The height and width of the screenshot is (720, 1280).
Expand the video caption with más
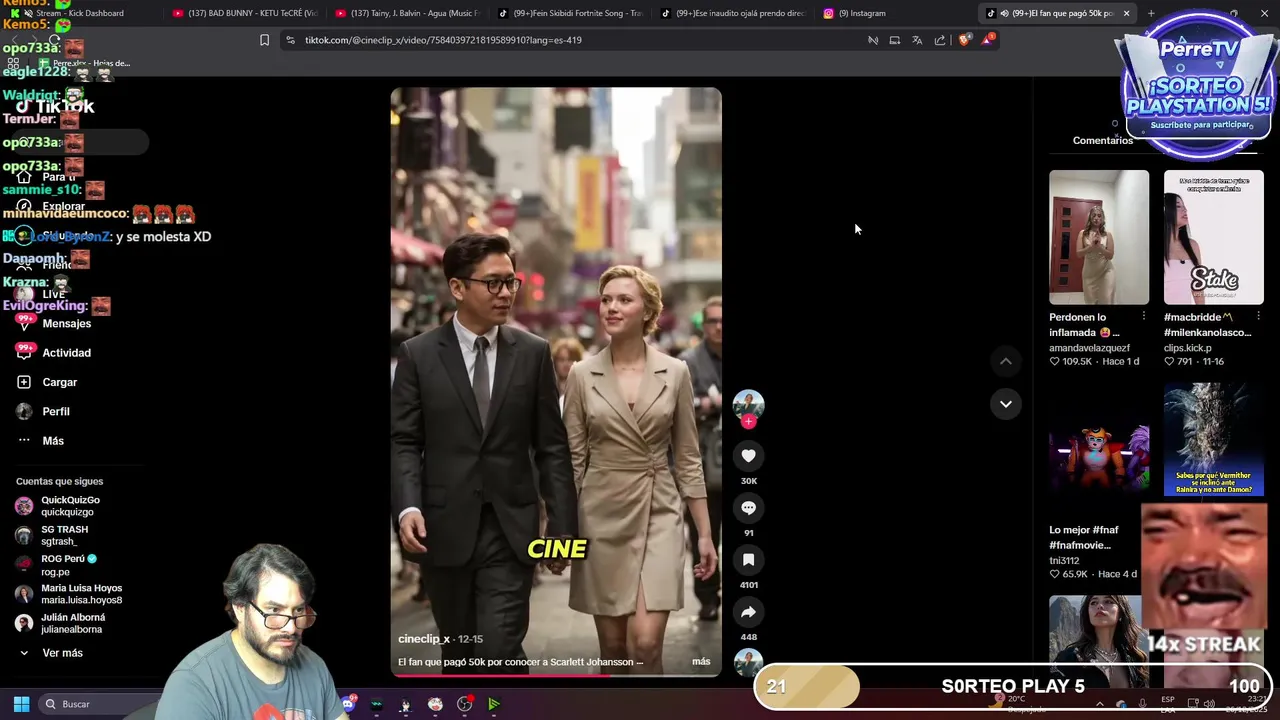[701, 662]
